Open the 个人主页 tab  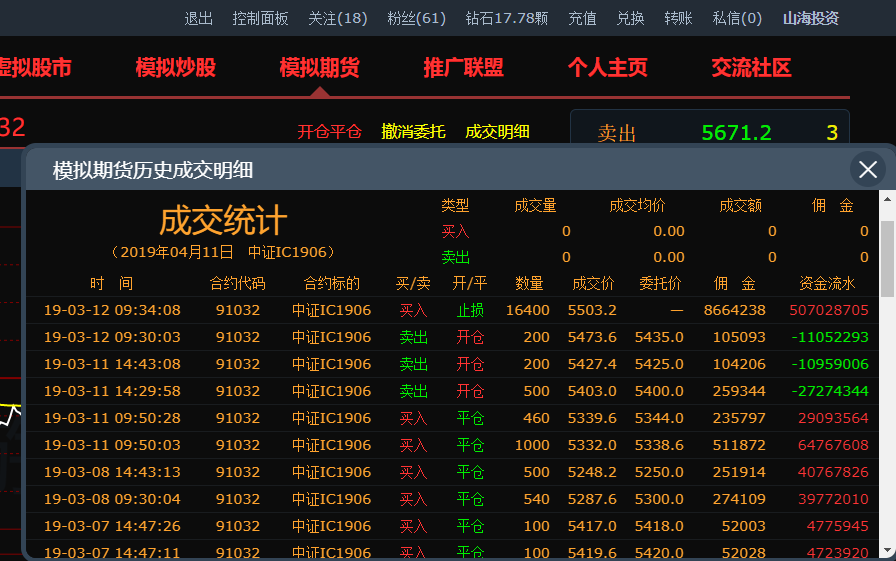(608, 68)
